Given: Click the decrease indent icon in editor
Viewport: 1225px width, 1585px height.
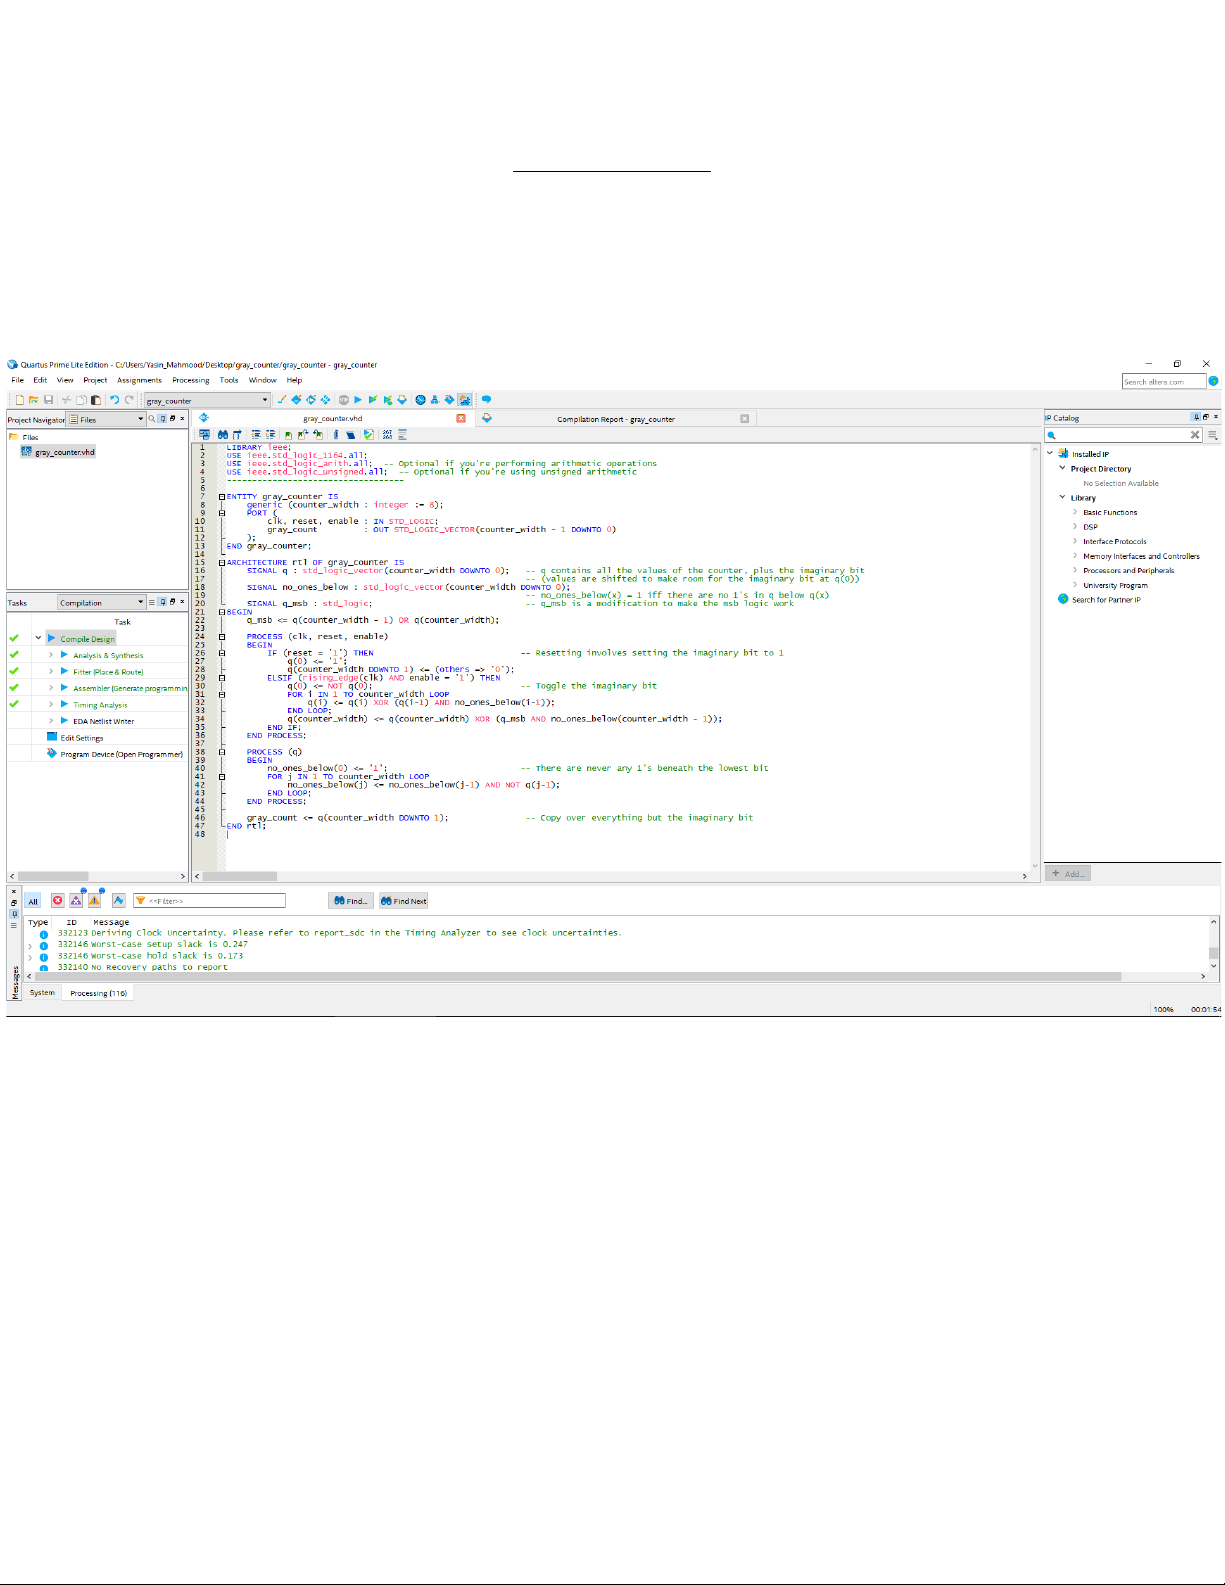Looking at the screenshot, I should point(269,435).
